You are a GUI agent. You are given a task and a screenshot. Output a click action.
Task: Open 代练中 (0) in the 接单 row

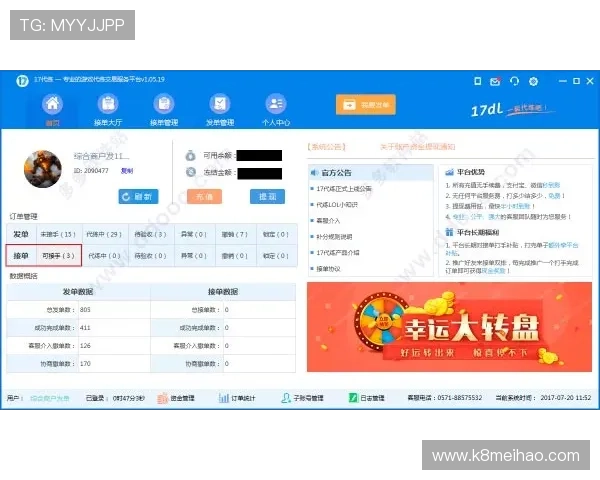point(104,256)
